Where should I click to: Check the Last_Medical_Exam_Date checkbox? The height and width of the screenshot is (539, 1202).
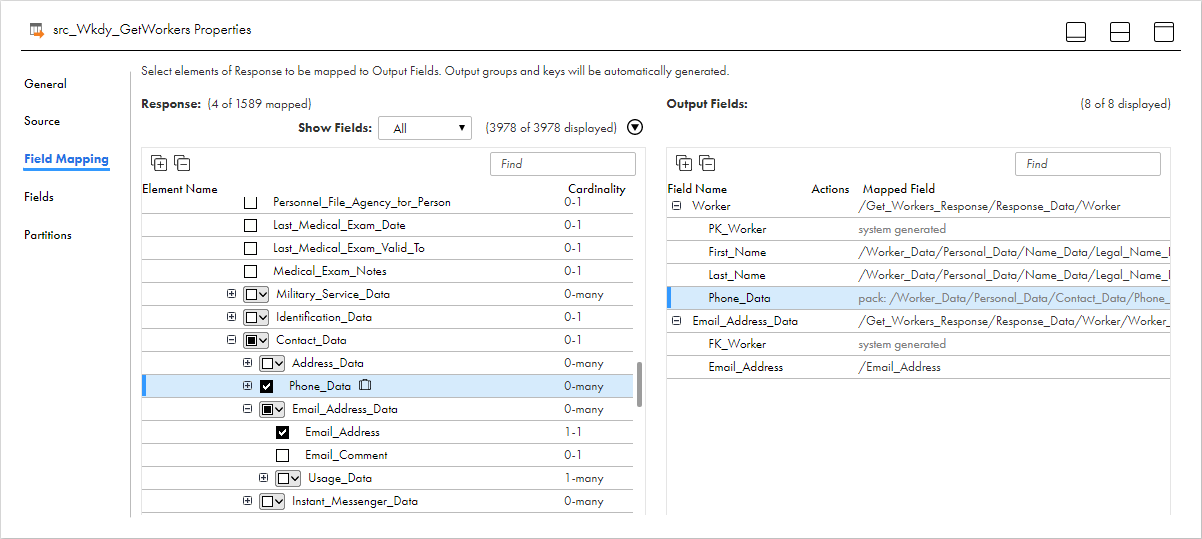pos(251,225)
